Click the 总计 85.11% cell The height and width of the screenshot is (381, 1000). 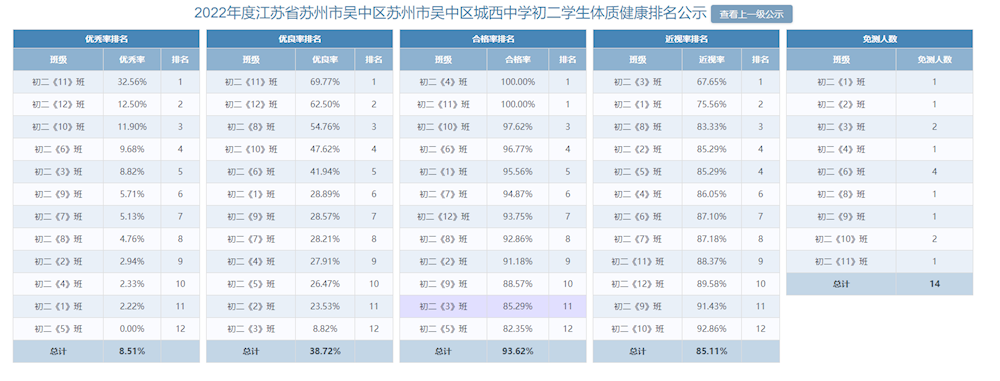[712, 351]
